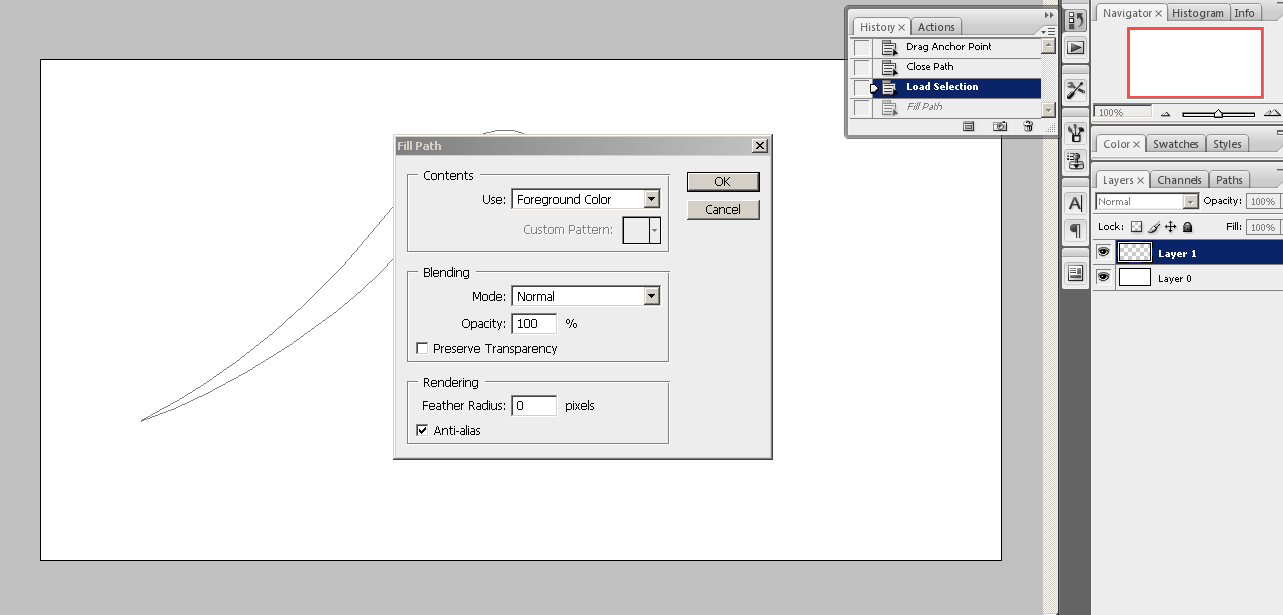Lock transparent pixels icon
This screenshot has height=615, width=1283.
(x=1136, y=227)
